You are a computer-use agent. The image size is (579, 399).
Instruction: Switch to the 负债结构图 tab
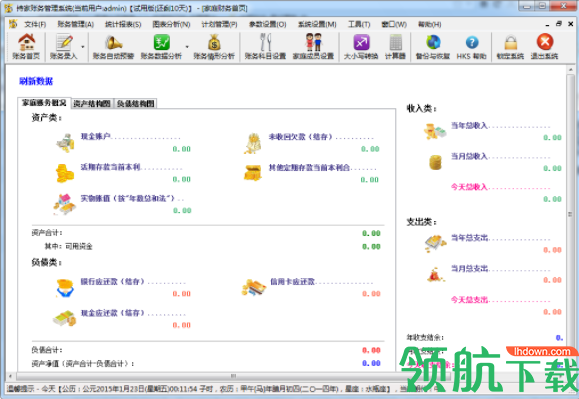tap(136, 104)
